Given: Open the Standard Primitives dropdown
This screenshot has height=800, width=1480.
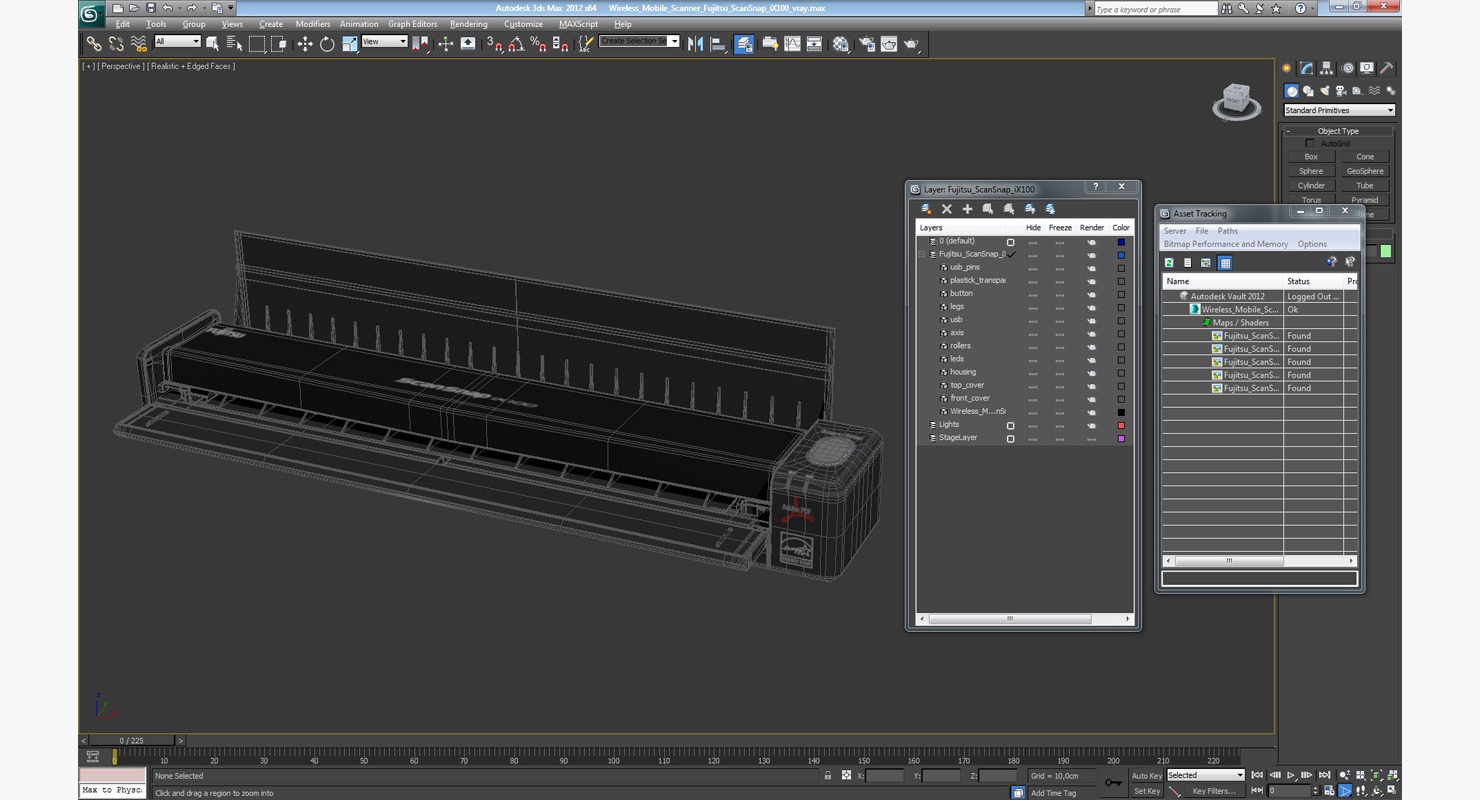Looking at the screenshot, I should pos(1339,110).
